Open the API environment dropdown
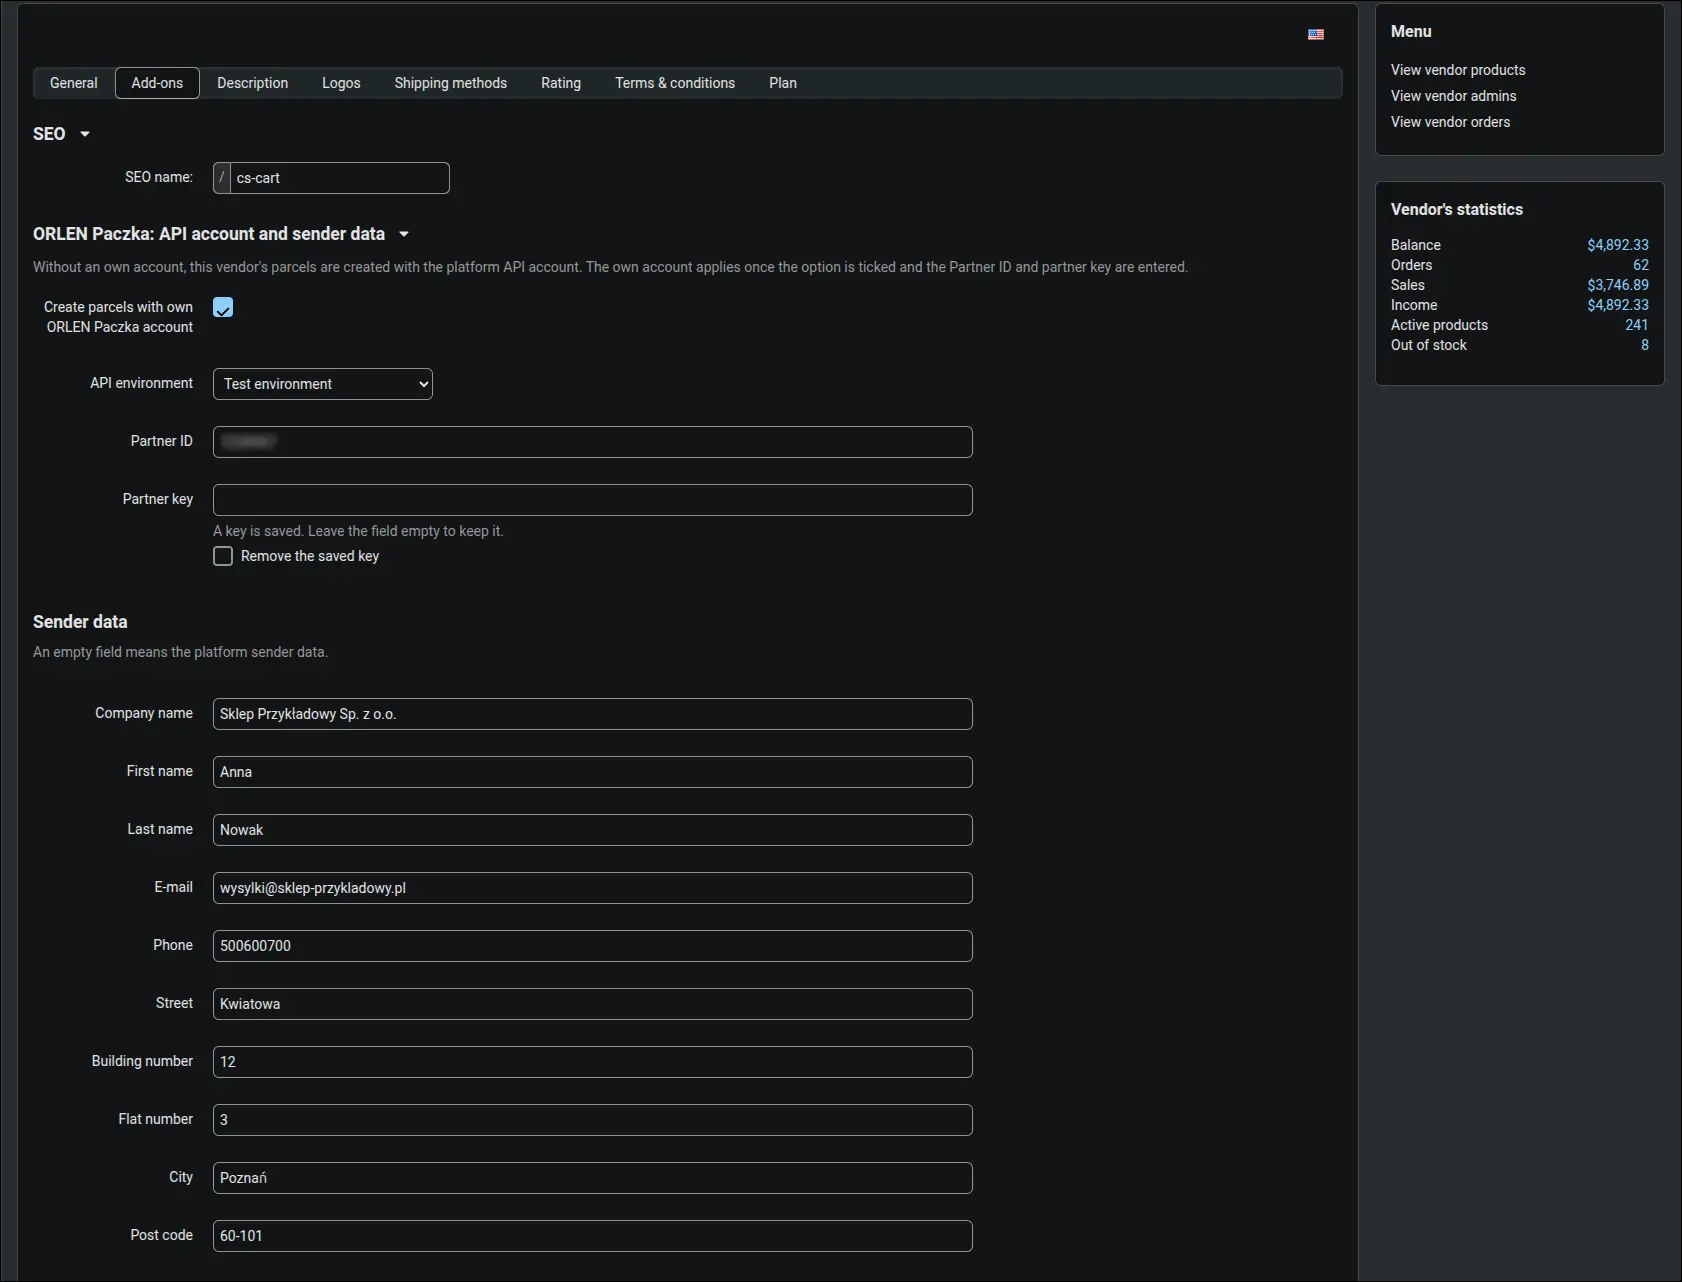The width and height of the screenshot is (1682, 1282). click(x=323, y=384)
